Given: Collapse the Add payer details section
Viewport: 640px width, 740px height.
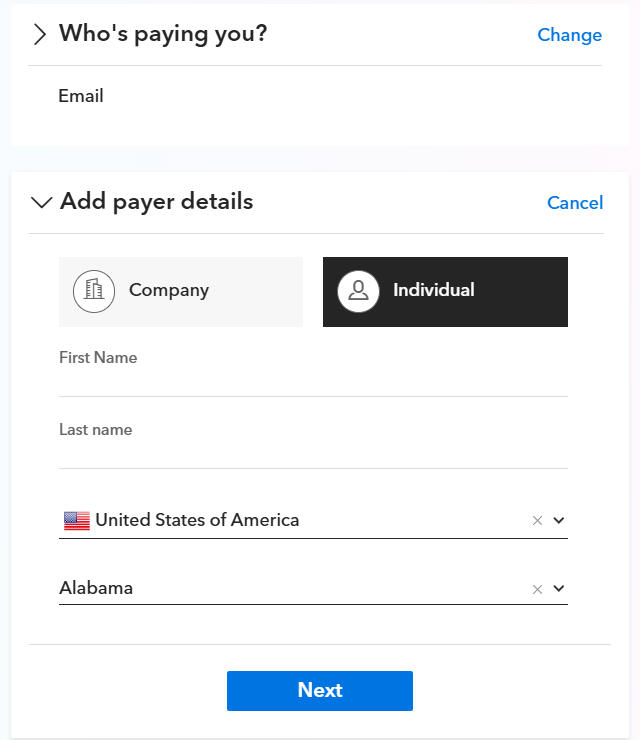Looking at the screenshot, I should tap(42, 202).
